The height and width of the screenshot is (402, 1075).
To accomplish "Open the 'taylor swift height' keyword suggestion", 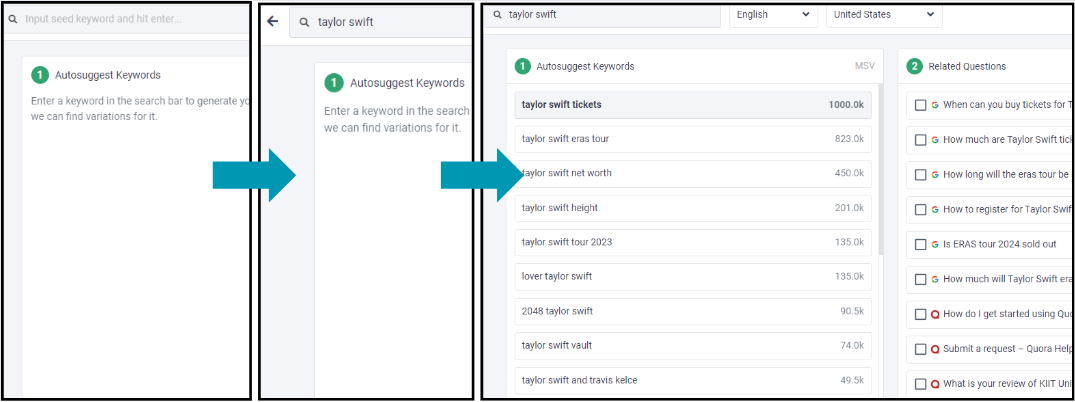I will (693, 208).
